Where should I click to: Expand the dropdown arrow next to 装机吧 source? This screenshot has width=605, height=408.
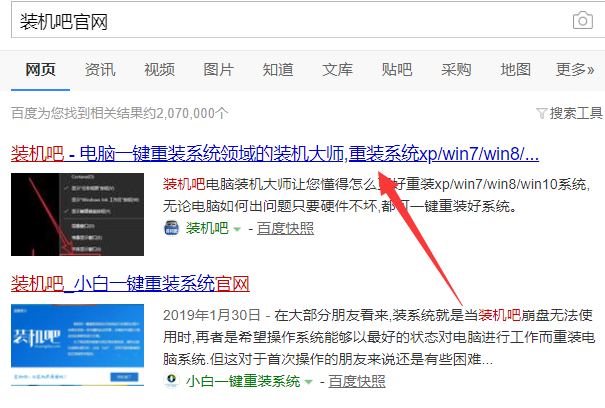[237, 229]
